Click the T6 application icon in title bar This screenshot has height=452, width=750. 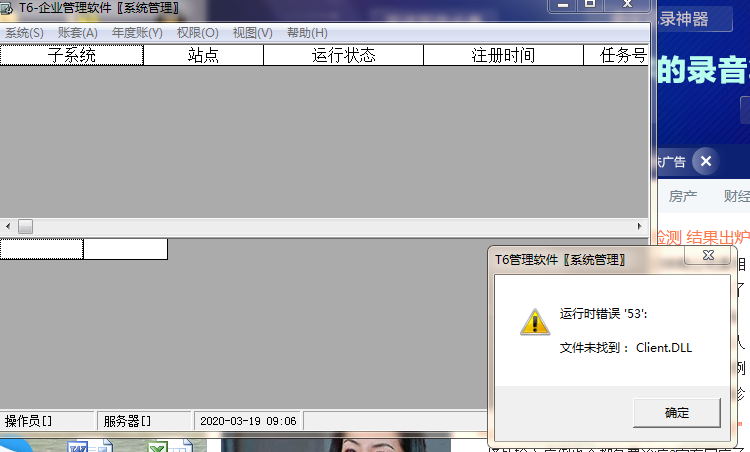point(6,8)
